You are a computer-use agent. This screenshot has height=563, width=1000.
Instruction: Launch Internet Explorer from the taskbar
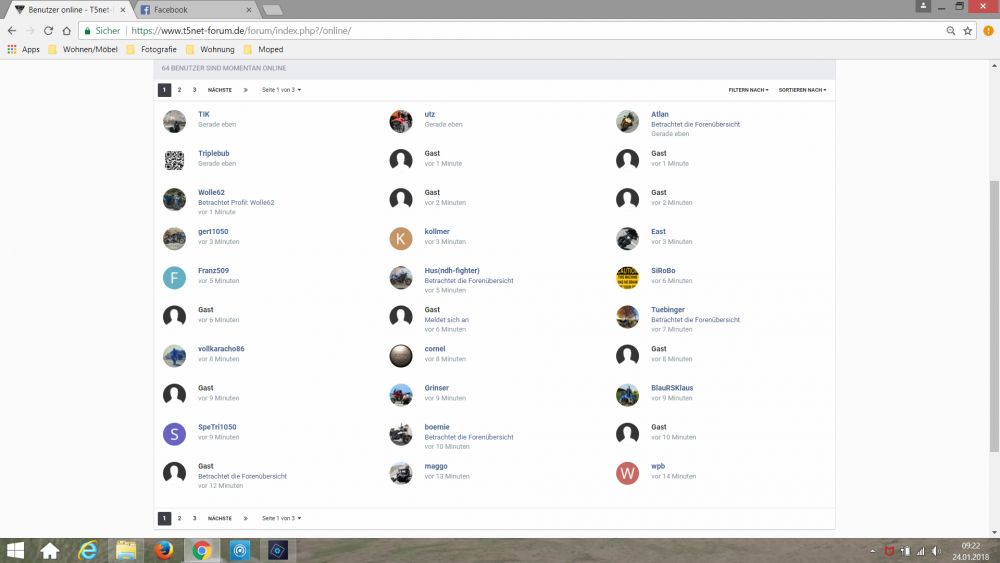[x=88, y=550]
